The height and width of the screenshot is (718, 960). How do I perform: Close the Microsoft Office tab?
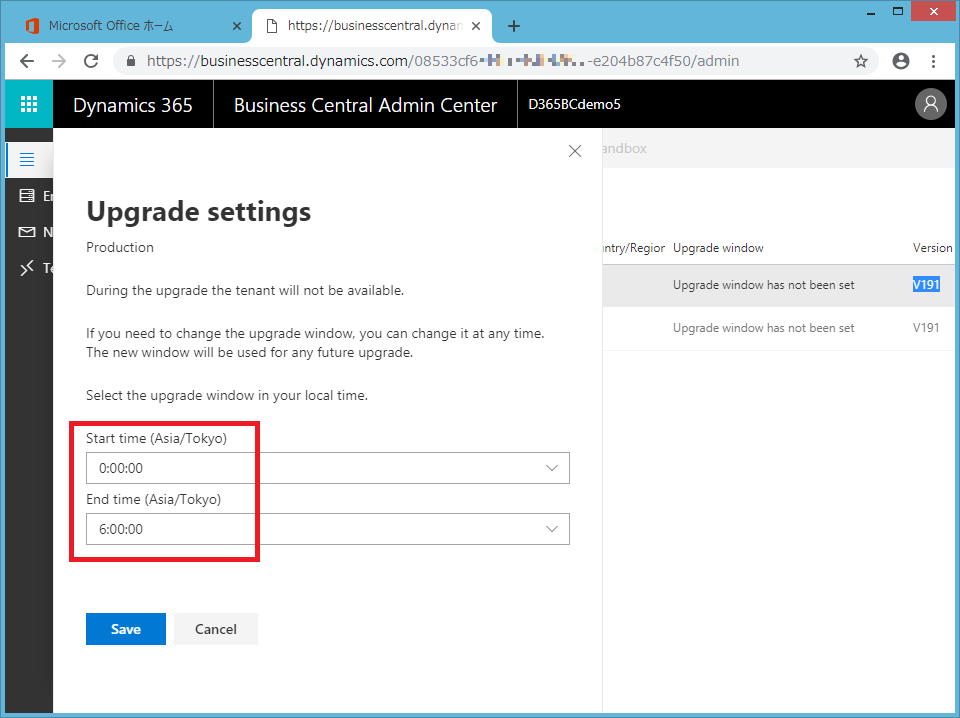click(x=237, y=26)
